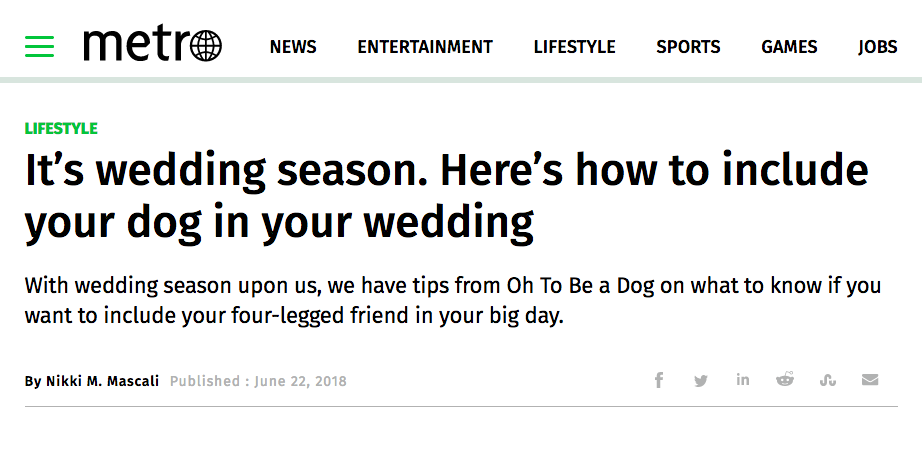The image size is (922, 465).
Task: Go to the Entertainment section
Action: point(425,47)
